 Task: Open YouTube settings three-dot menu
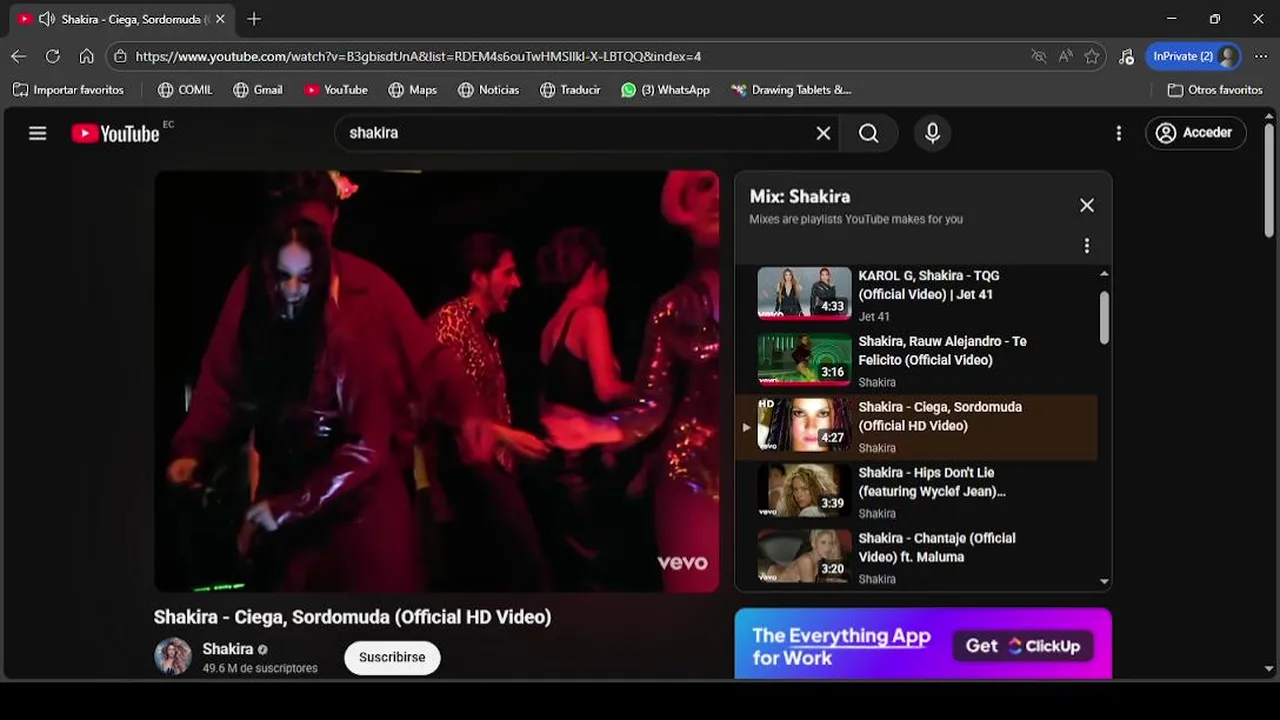click(1119, 133)
